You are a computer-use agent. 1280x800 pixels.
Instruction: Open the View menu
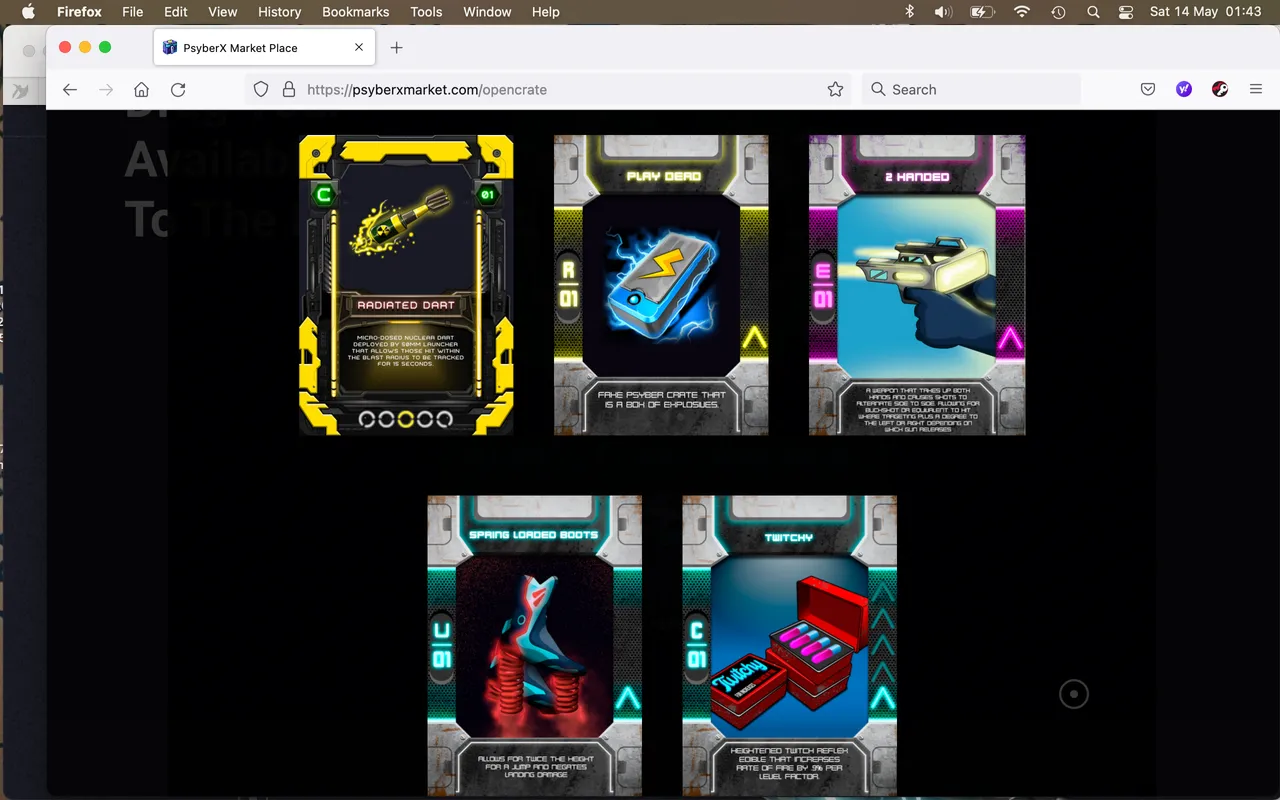(223, 12)
